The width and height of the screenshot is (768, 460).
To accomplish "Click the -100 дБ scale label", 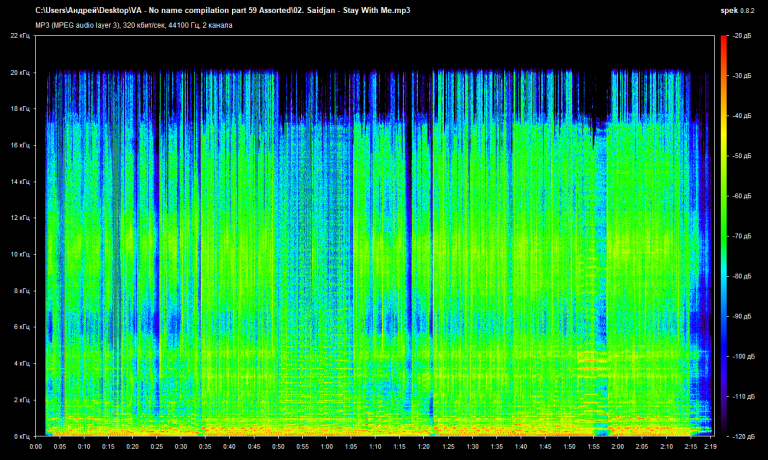I will tap(744, 357).
